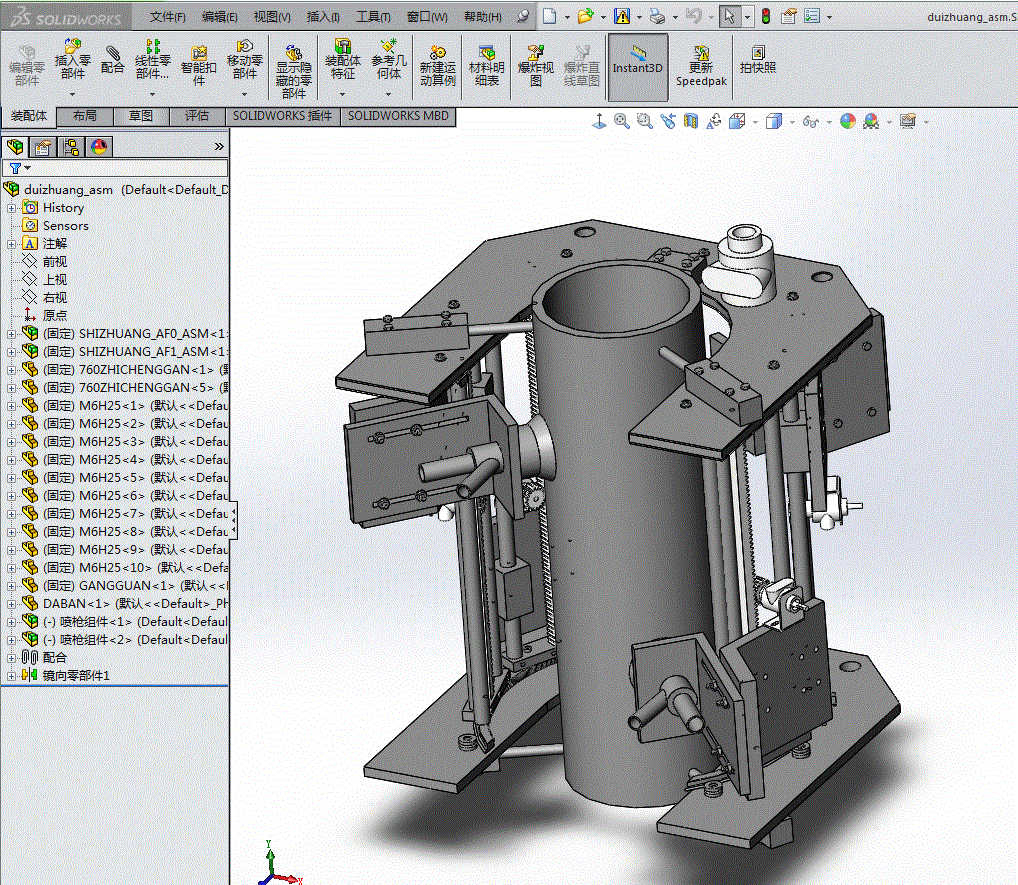This screenshot has height=885, width=1018.
Task: Open the ConfigurationManager panel tab
Action: (71, 147)
